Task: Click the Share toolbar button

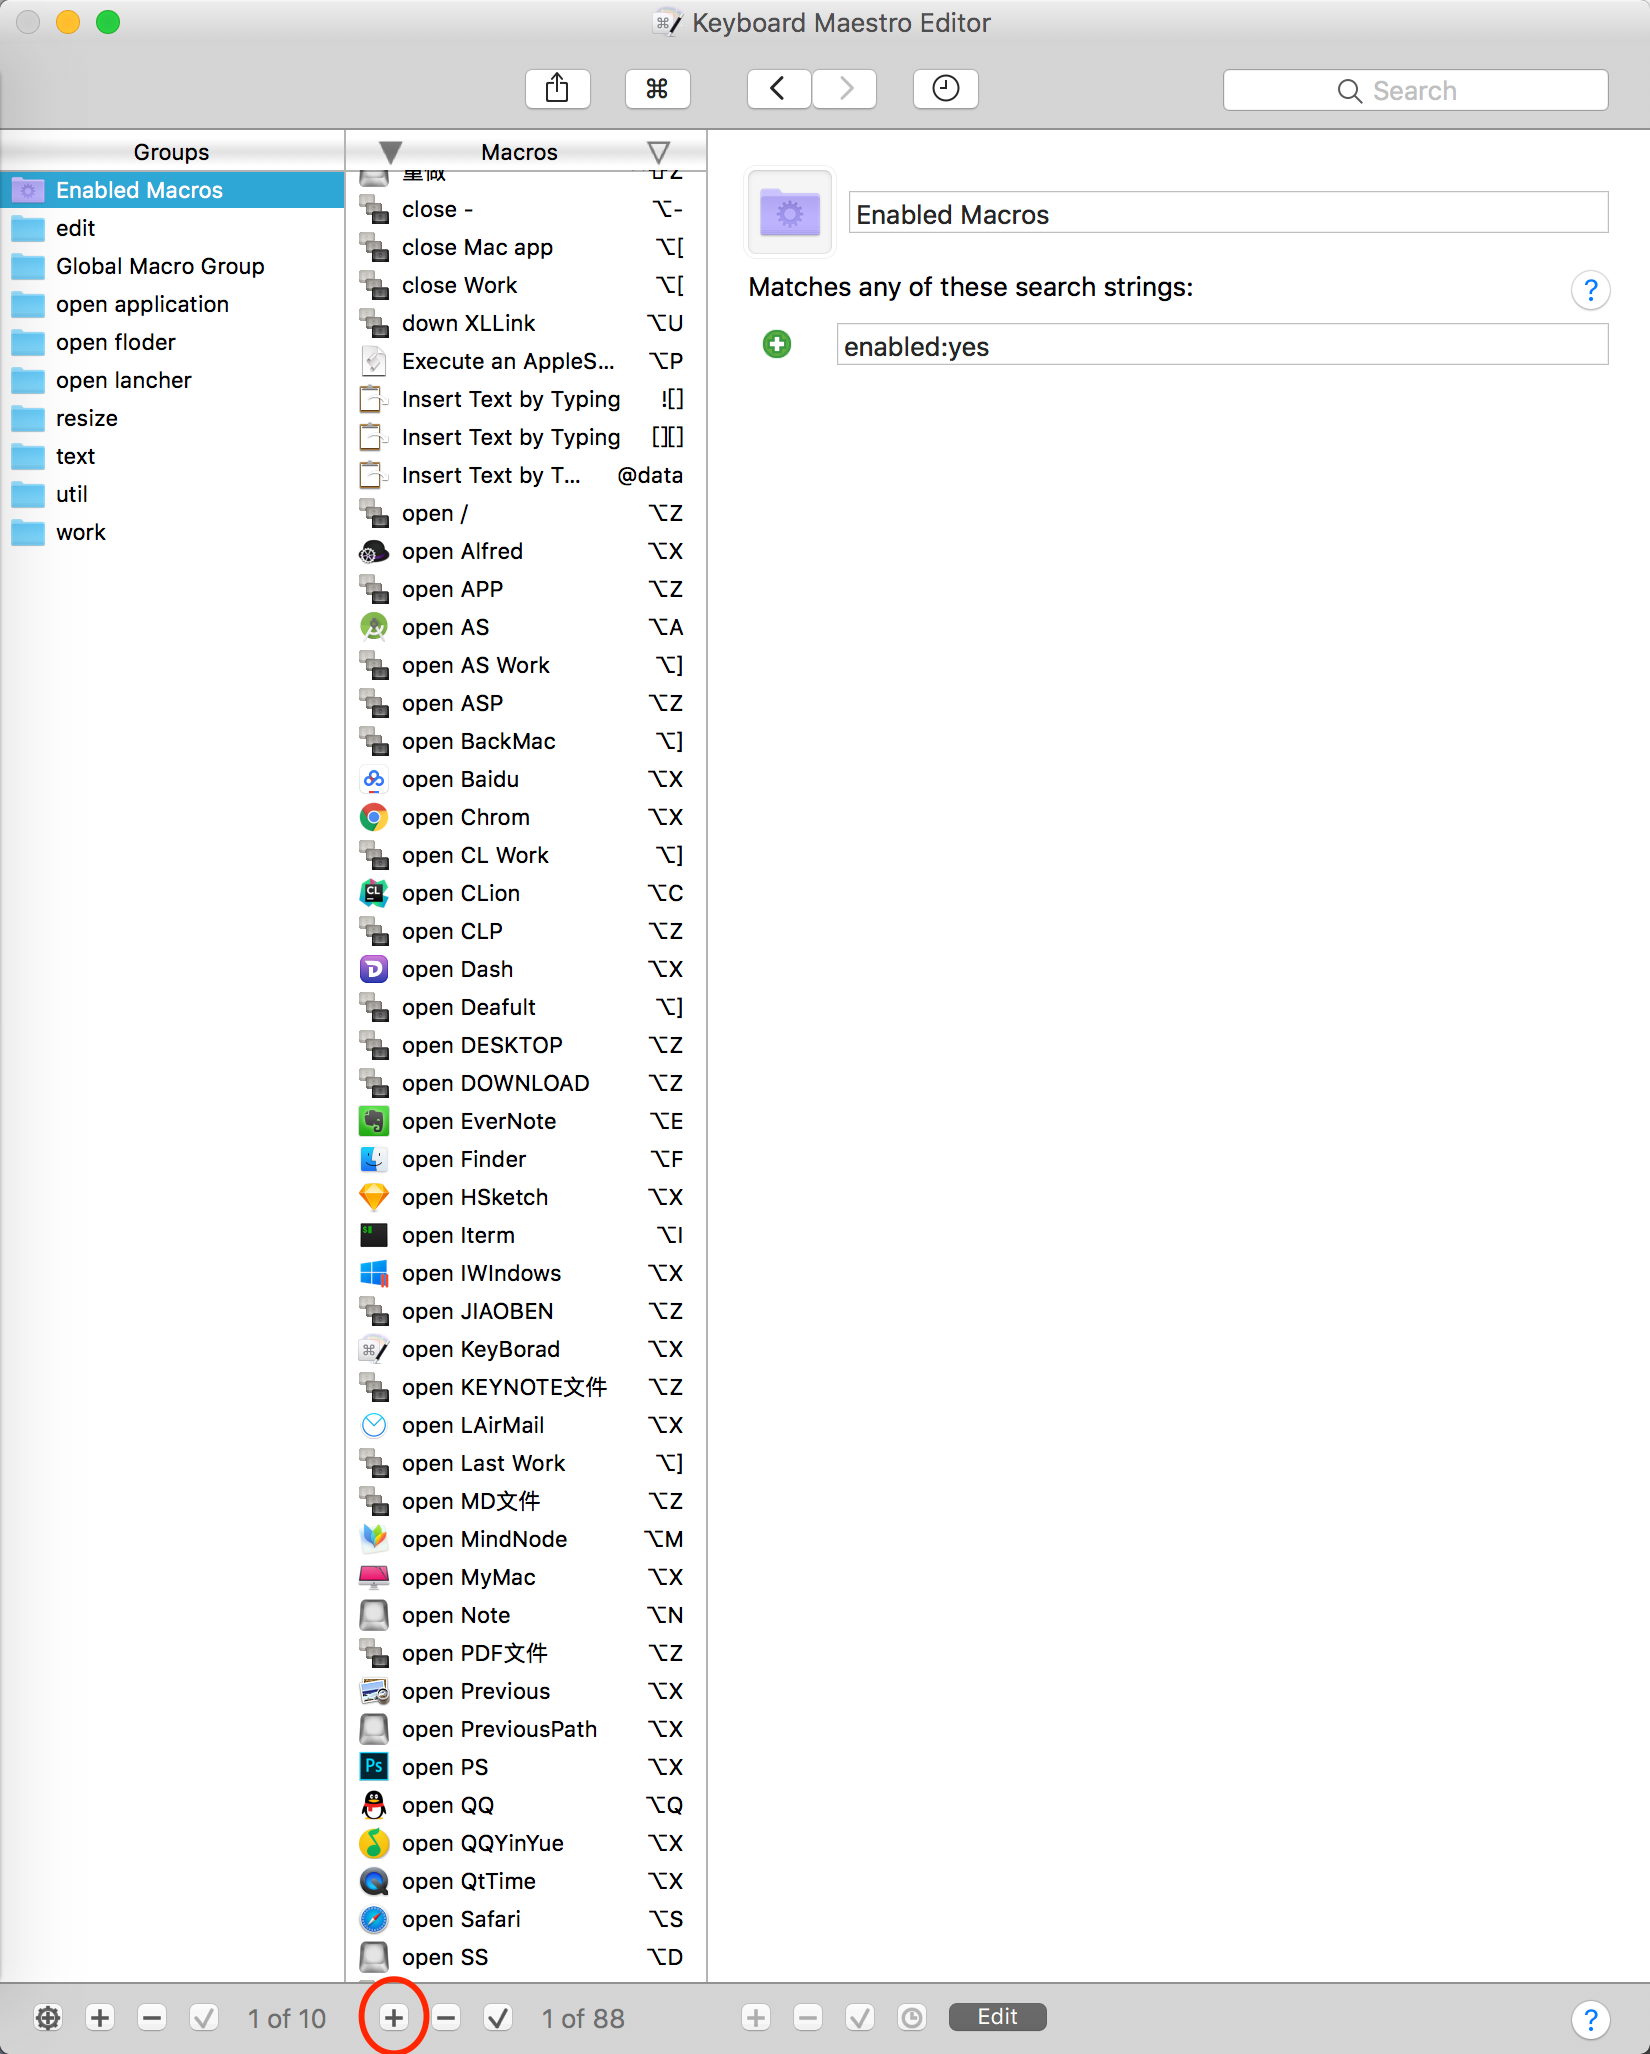Action: point(557,89)
